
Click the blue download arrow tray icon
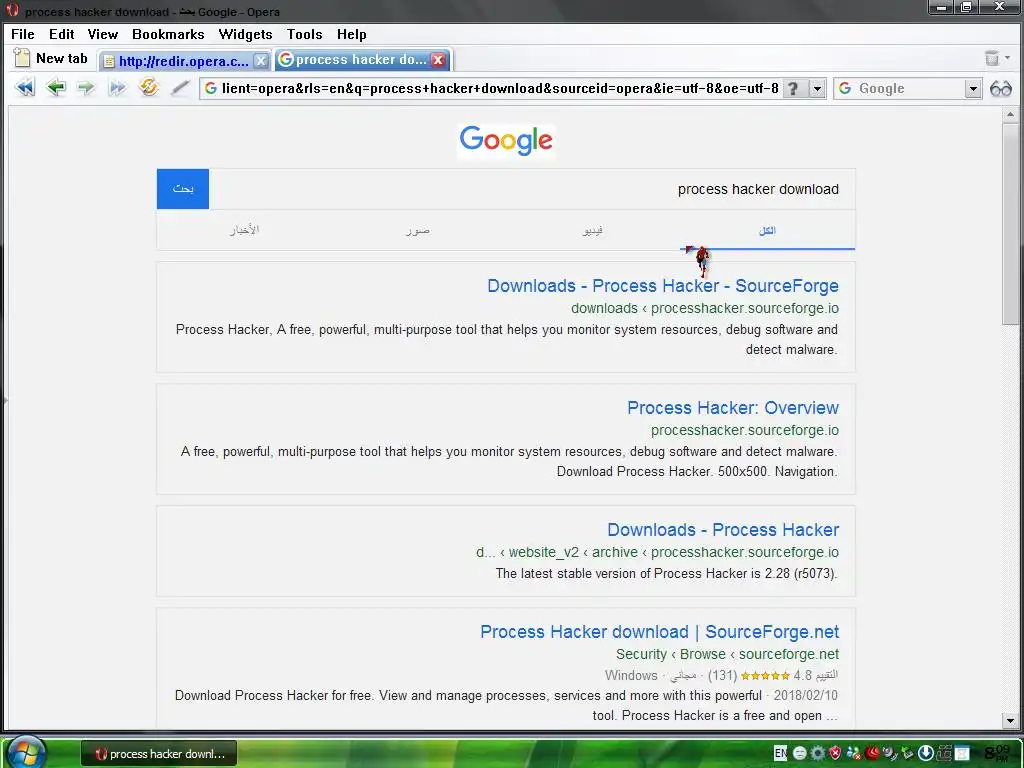point(925,753)
